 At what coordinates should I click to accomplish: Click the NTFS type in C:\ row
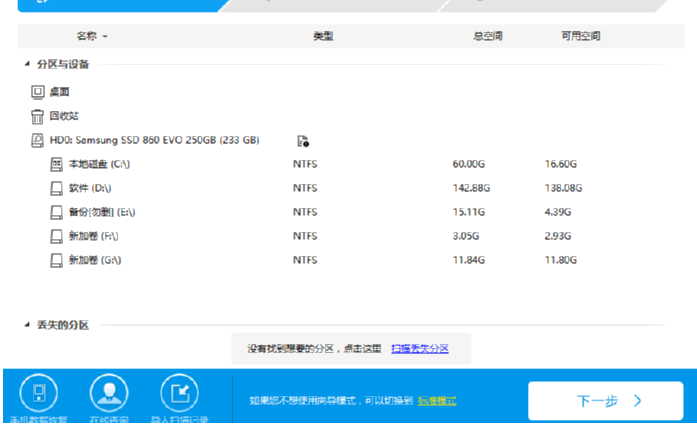tap(305, 164)
